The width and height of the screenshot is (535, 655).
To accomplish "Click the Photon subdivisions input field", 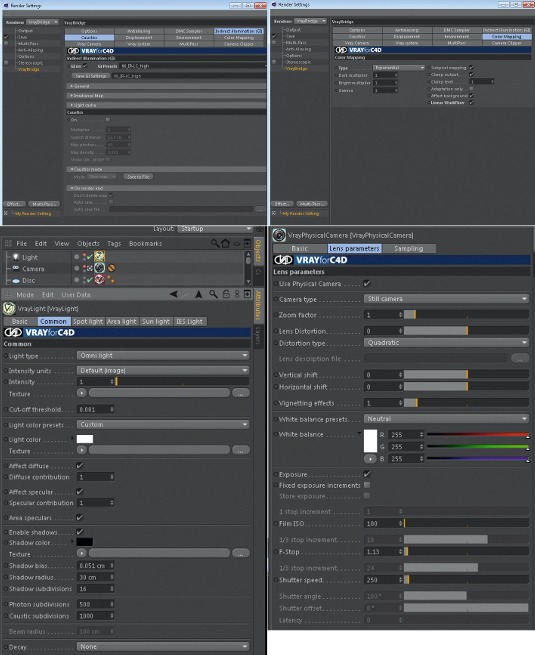I will [x=96, y=604].
